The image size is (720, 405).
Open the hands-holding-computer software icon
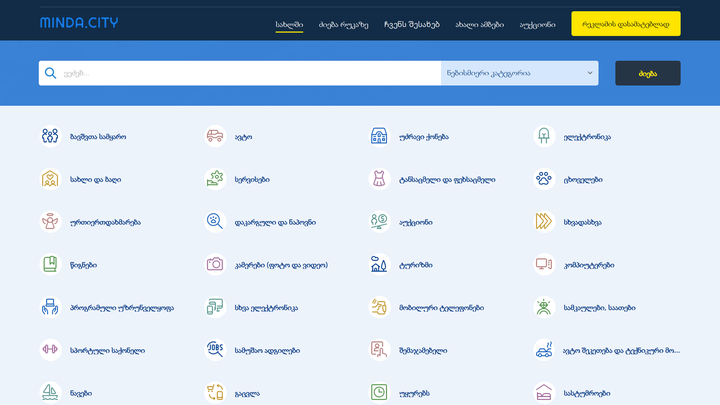point(50,307)
